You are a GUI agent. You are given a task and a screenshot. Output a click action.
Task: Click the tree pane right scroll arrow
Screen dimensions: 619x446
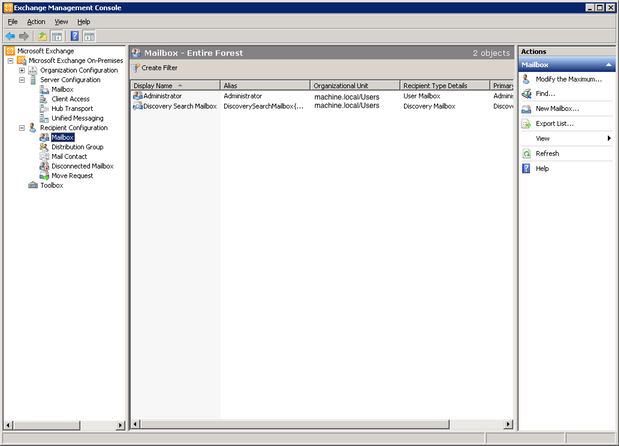pyautogui.click(x=120, y=425)
